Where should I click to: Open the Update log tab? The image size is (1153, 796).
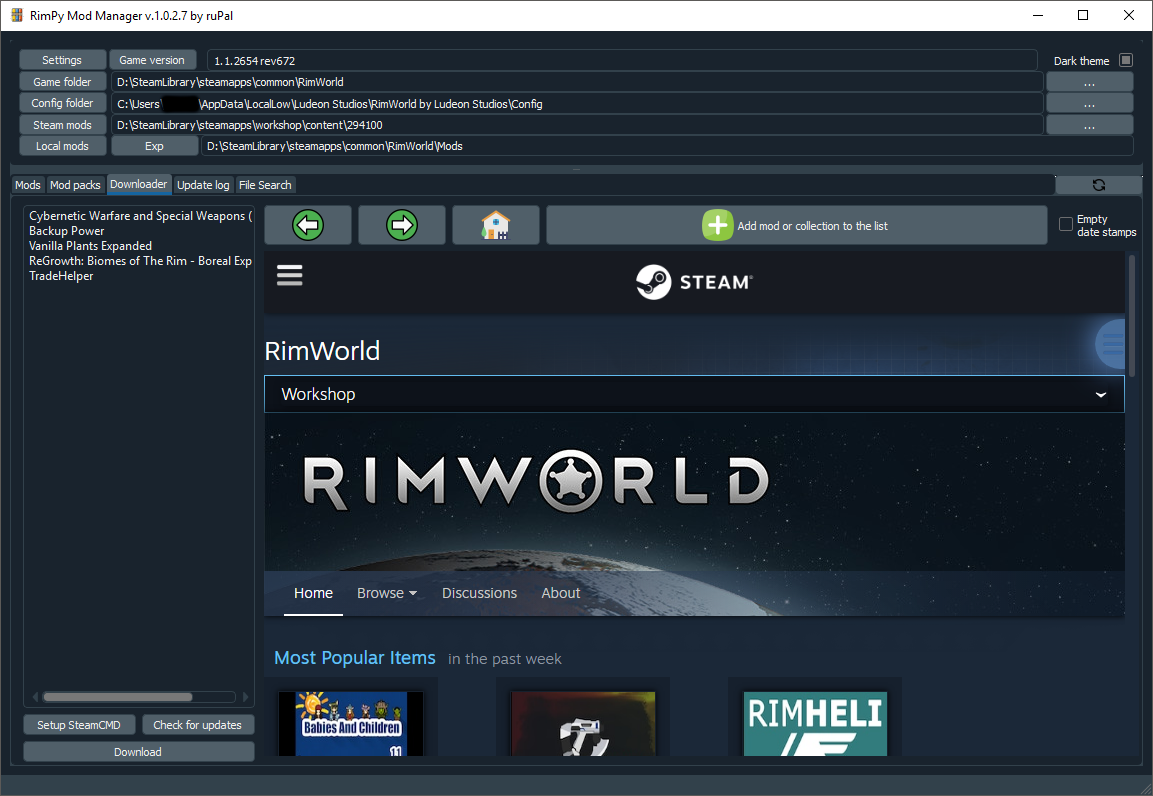click(x=203, y=185)
